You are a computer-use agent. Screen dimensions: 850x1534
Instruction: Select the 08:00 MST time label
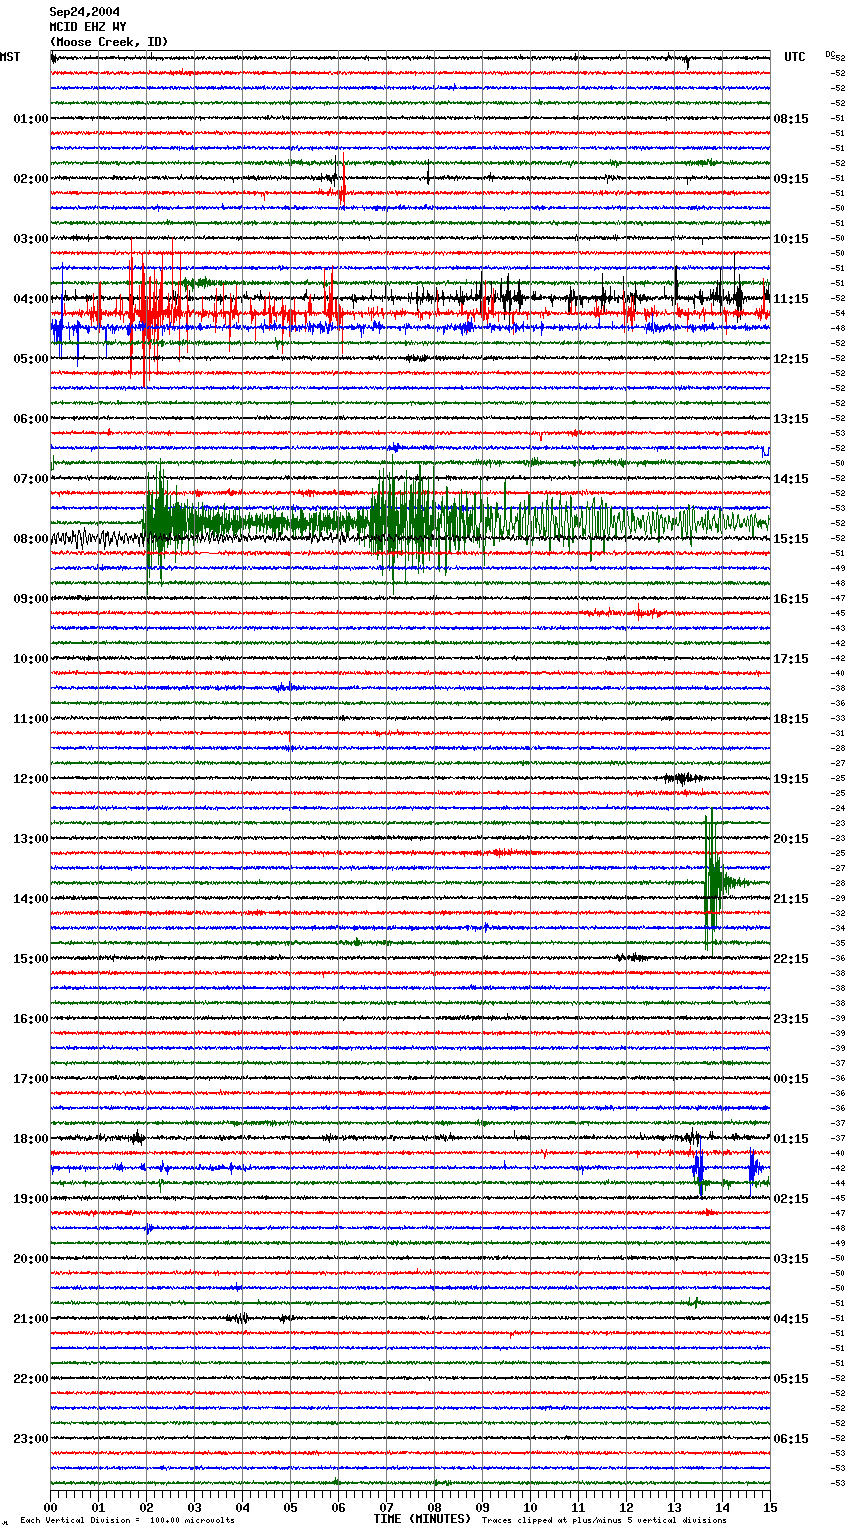[31, 539]
